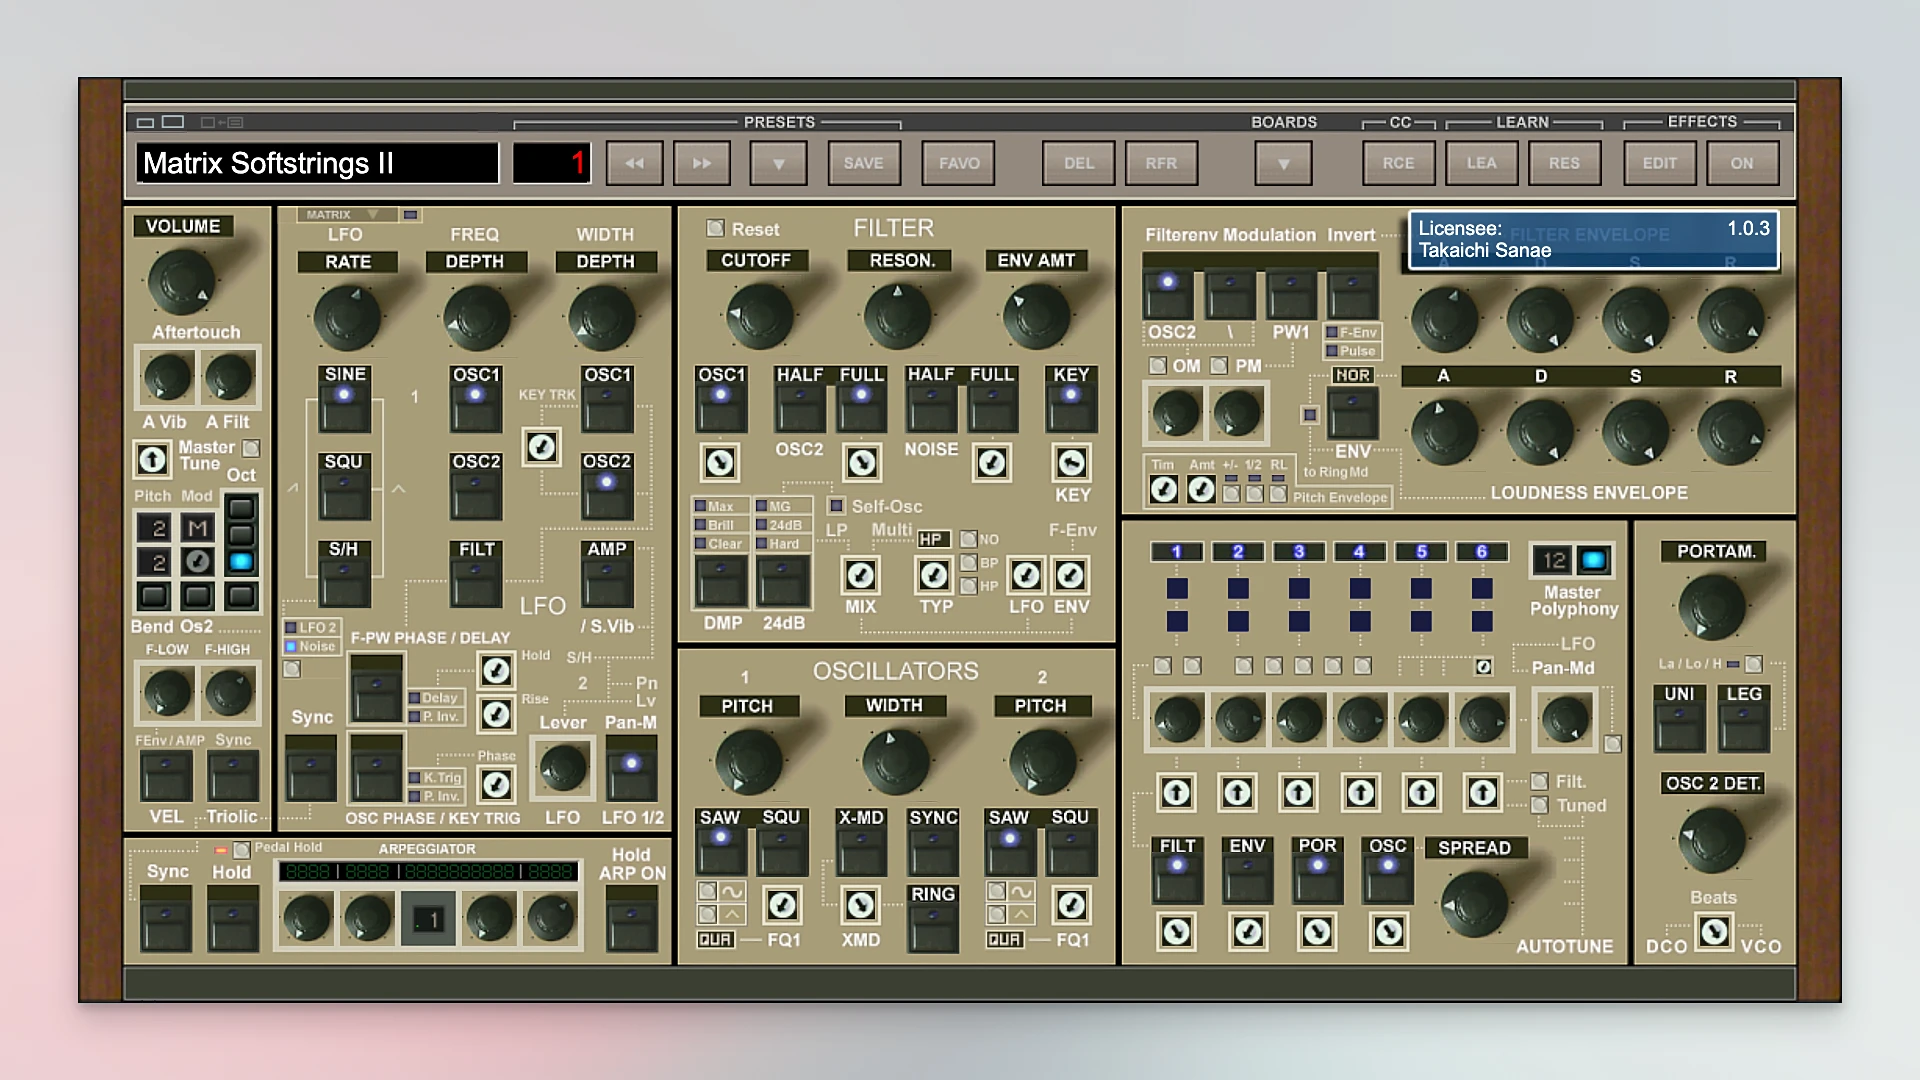The height and width of the screenshot is (1080, 1920).
Task: Select voice tab 3 in polyphony section
Action: pos(1299,551)
